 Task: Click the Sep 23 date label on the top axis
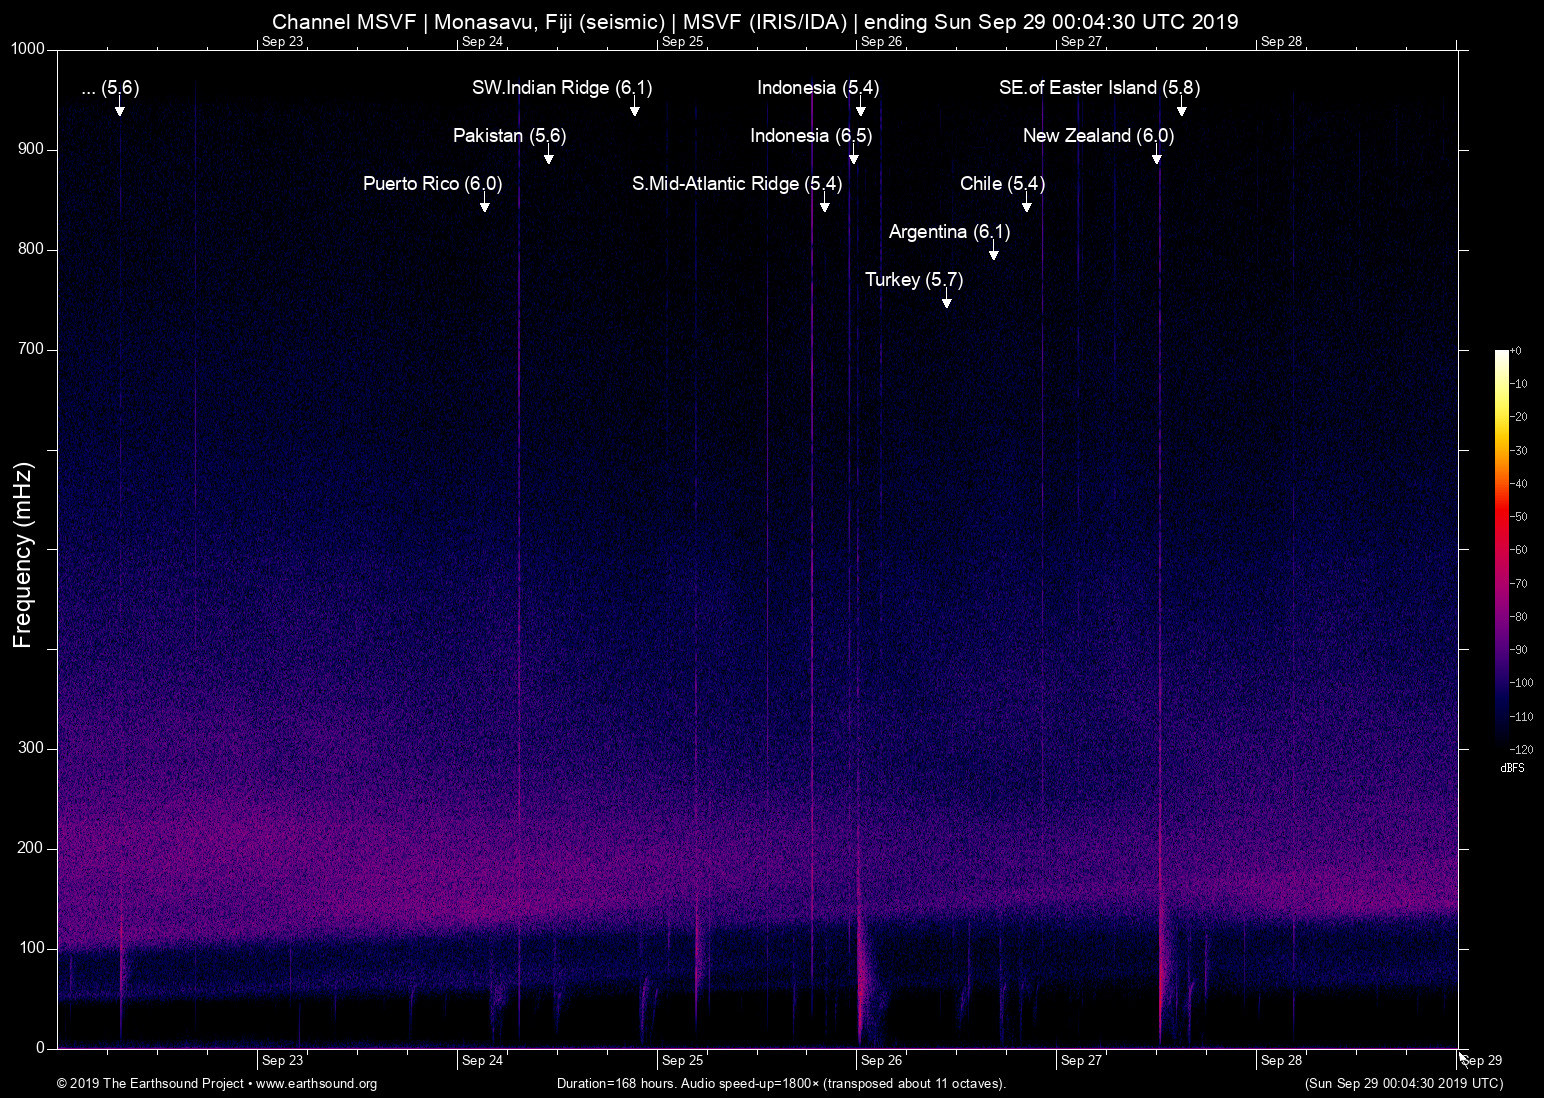282,42
